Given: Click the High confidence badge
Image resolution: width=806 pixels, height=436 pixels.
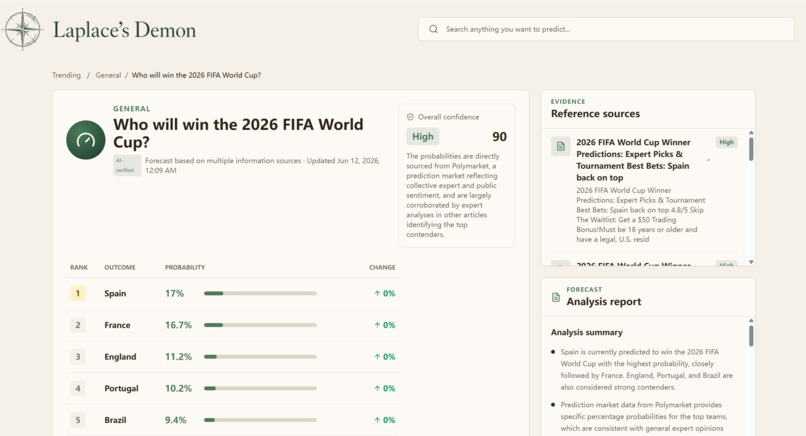Looking at the screenshot, I should click(x=423, y=137).
